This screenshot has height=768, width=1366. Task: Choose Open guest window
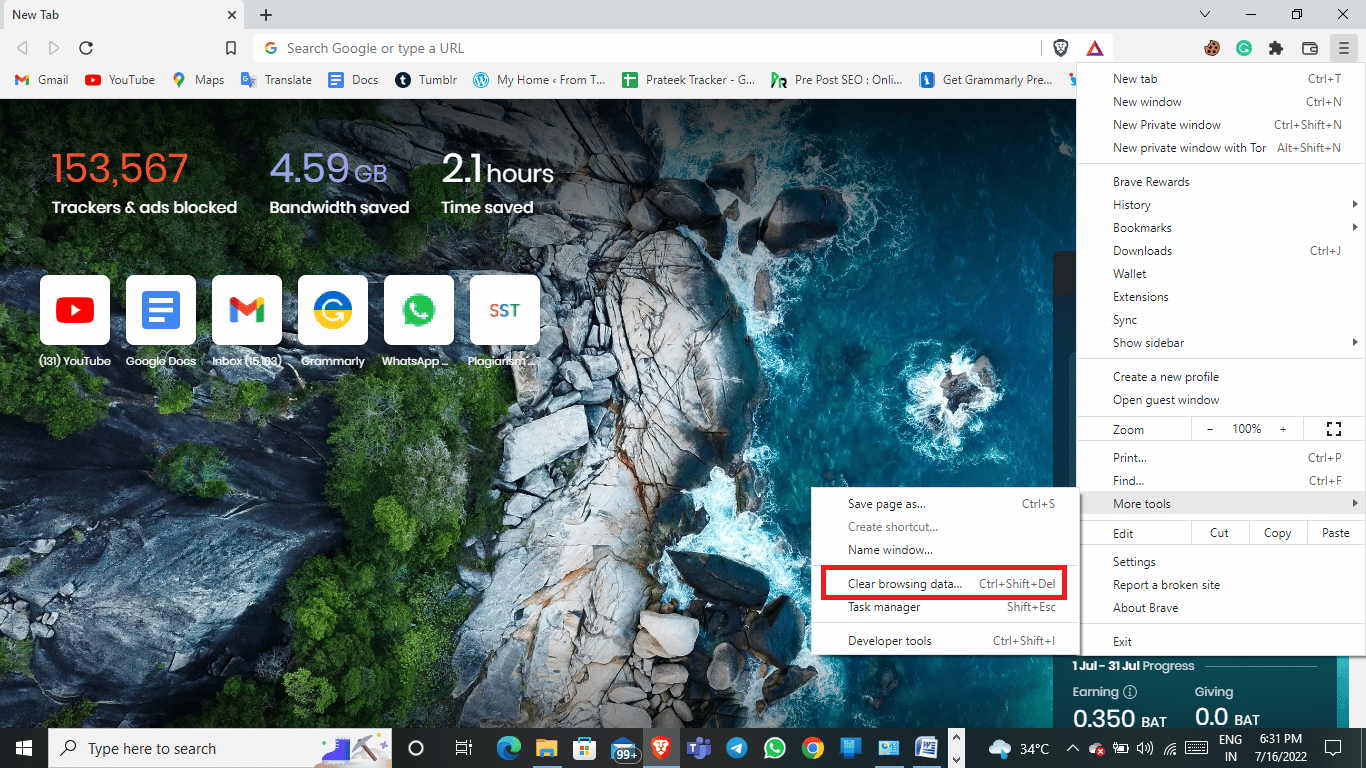pos(1221,400)
